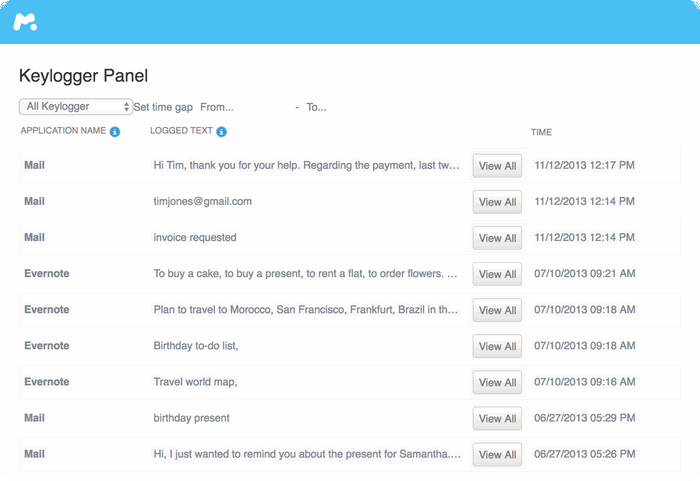Select the Hi Tim logged text row
Screen dimensions: 700x481
click(x=350, y=165)
